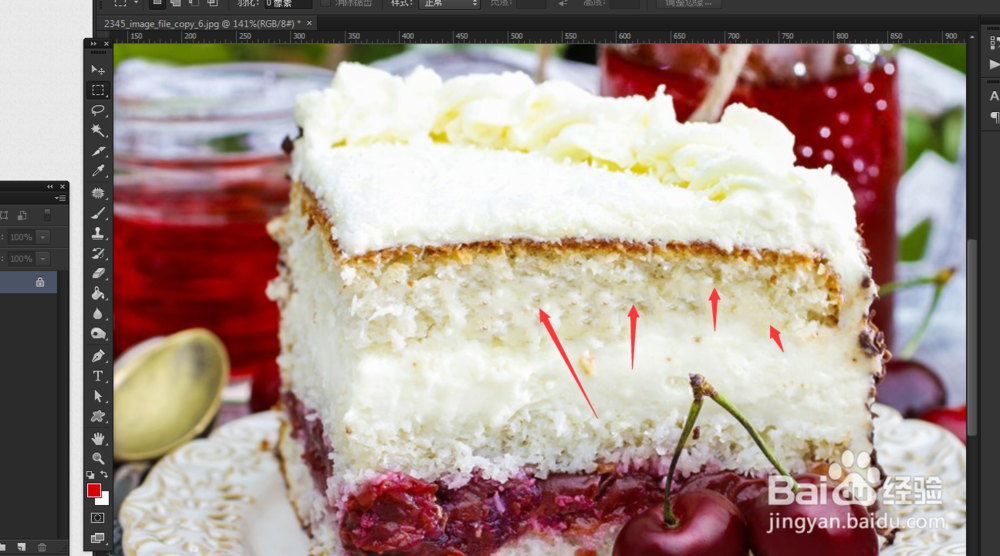
Task: Select the Brush tool
Action: (x=98, y=213)
